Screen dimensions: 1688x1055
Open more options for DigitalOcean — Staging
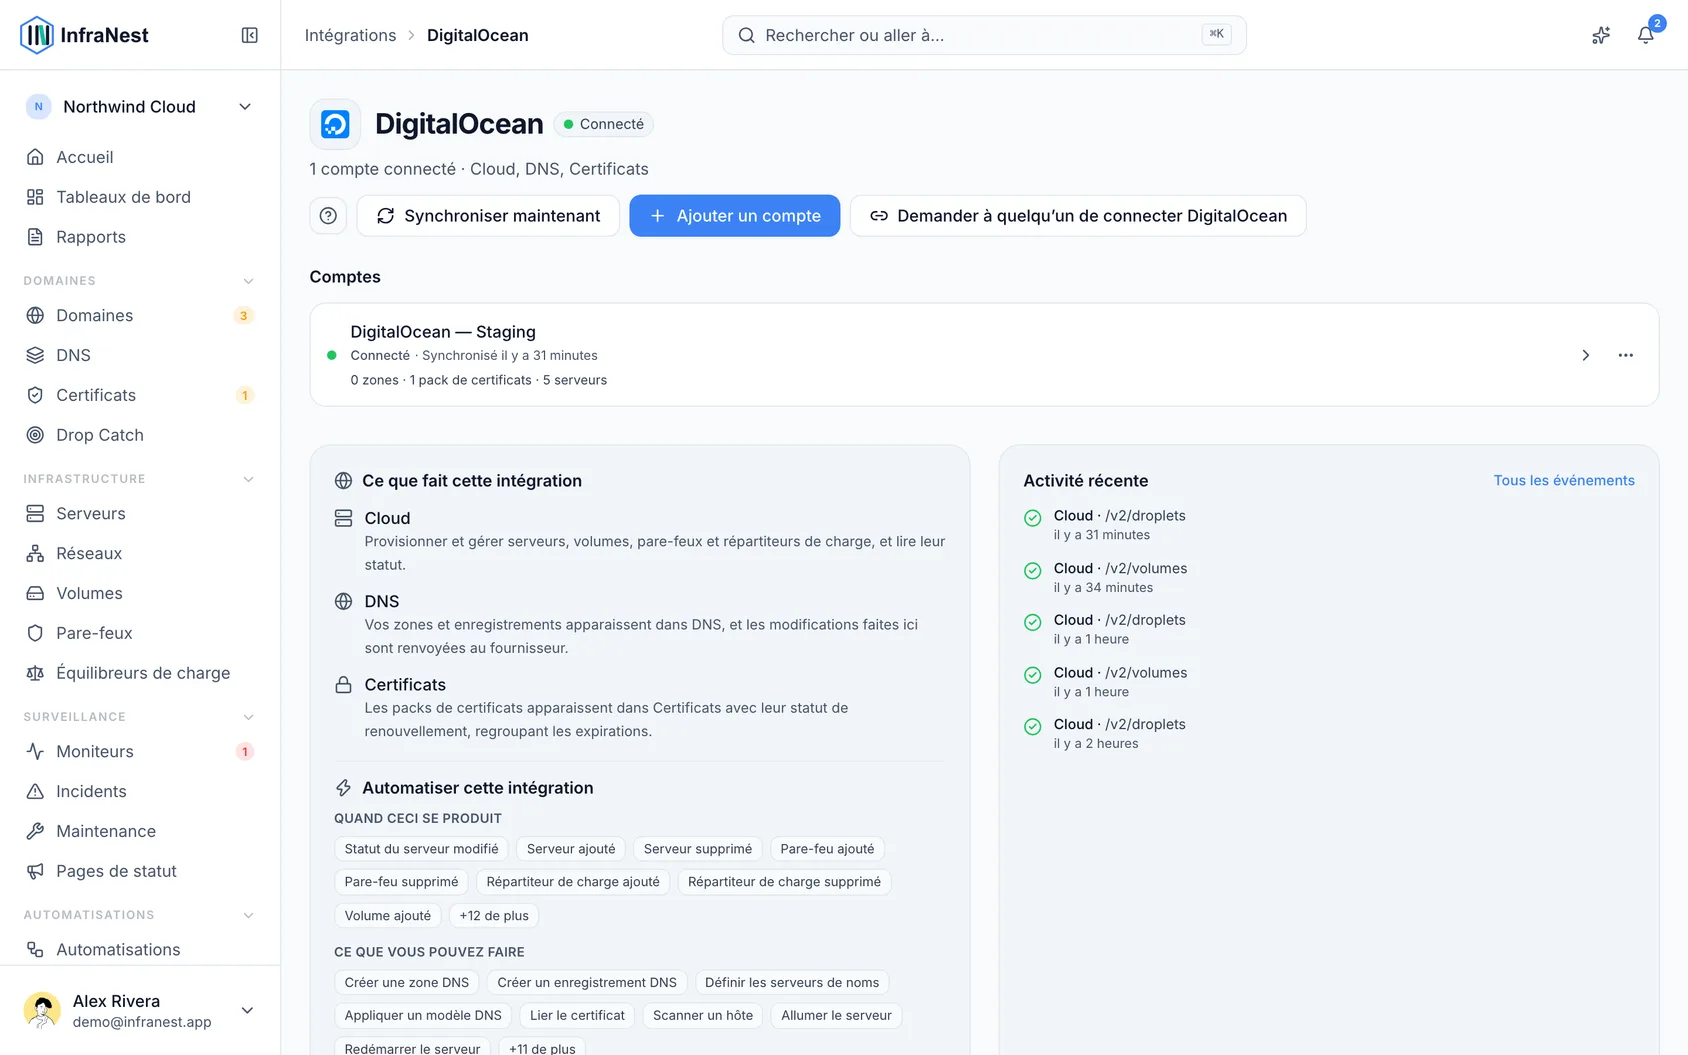(x=1626, y=355)
